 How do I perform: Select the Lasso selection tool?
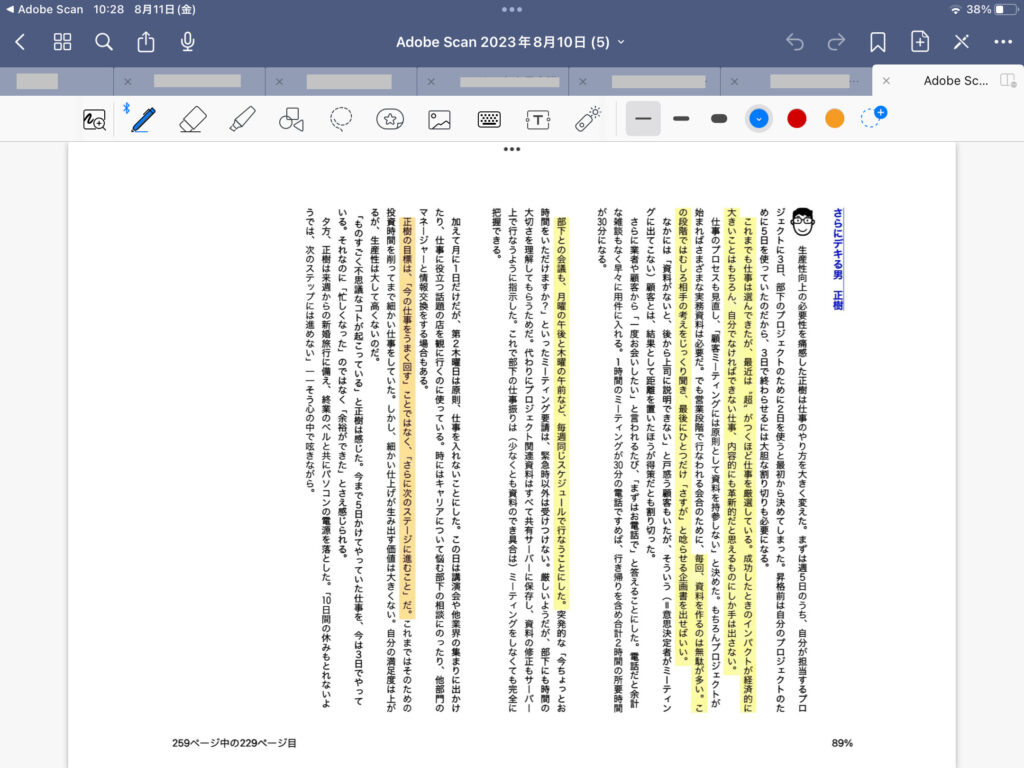[341, 119]
